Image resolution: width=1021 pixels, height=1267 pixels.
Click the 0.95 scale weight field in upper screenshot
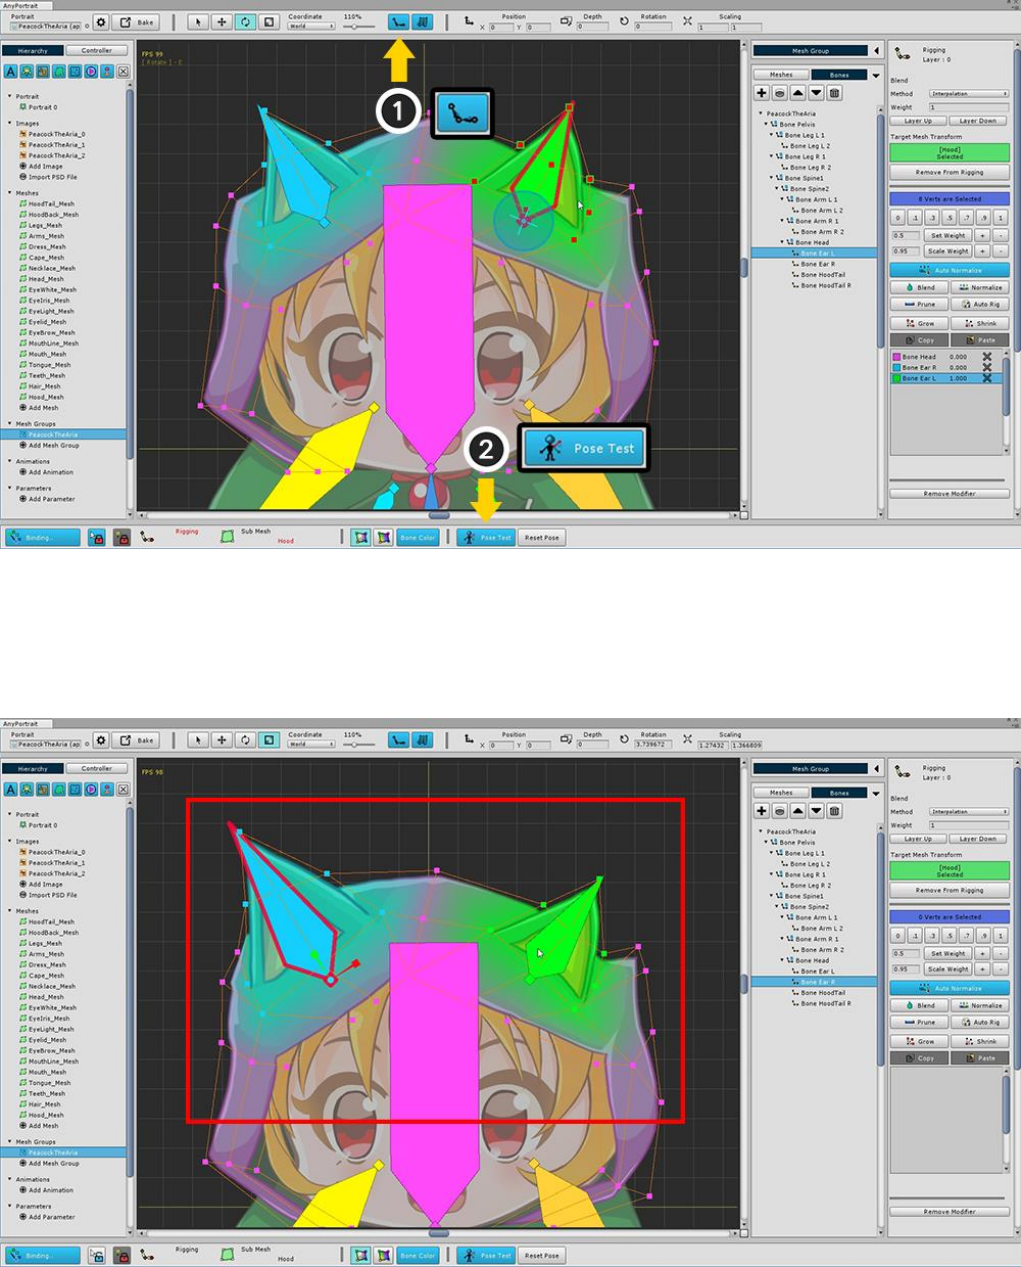click(905, 251)
